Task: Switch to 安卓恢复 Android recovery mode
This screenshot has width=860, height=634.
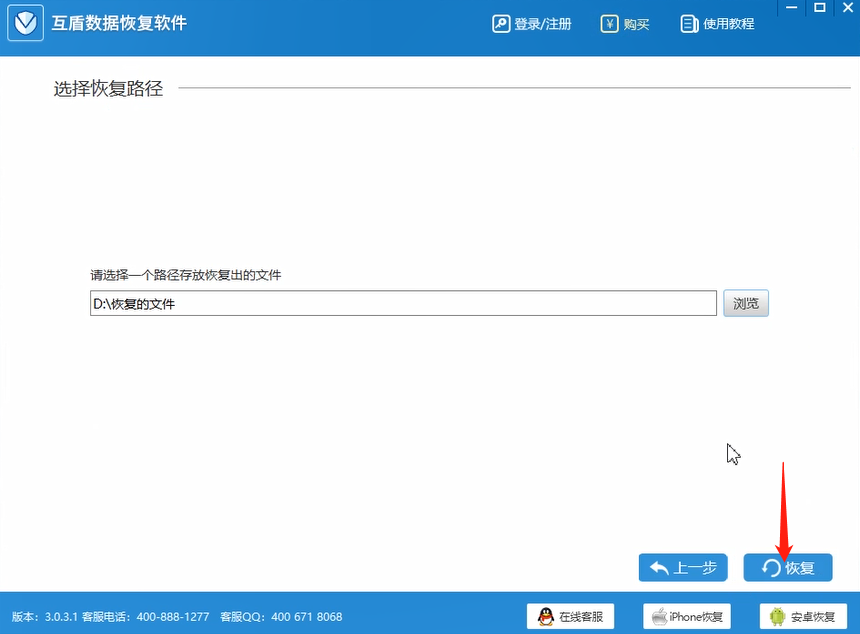Action: pos(803,616)
